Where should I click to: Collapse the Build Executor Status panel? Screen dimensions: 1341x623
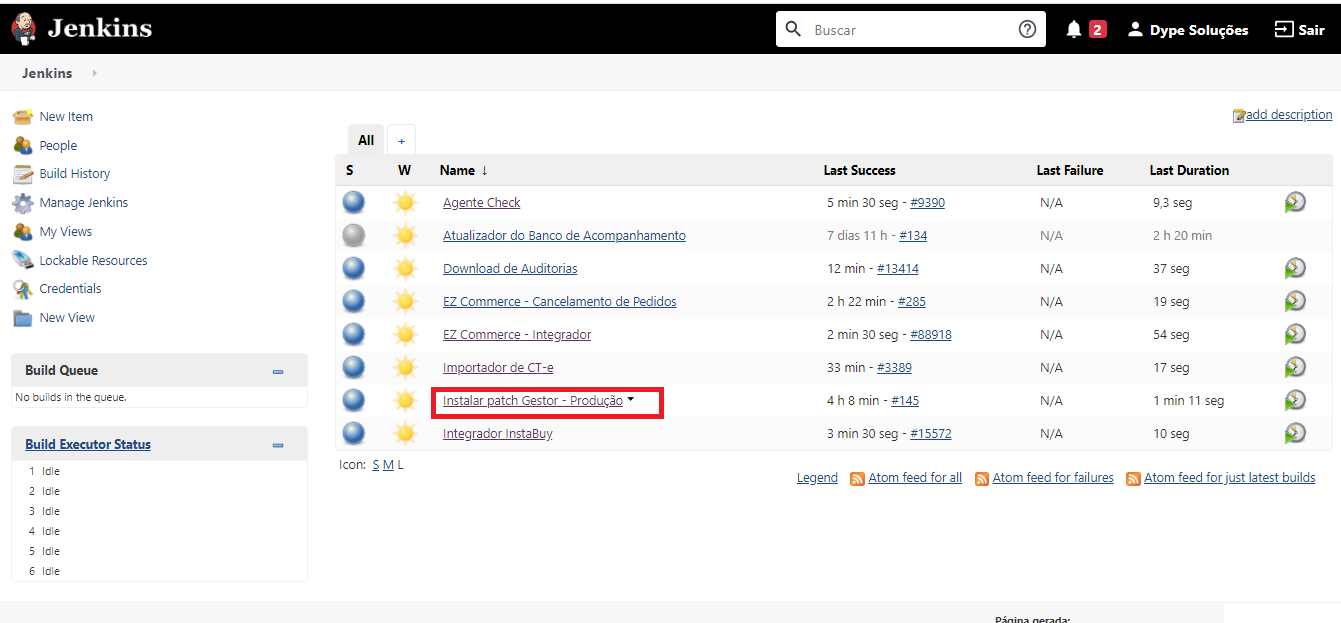278,445
